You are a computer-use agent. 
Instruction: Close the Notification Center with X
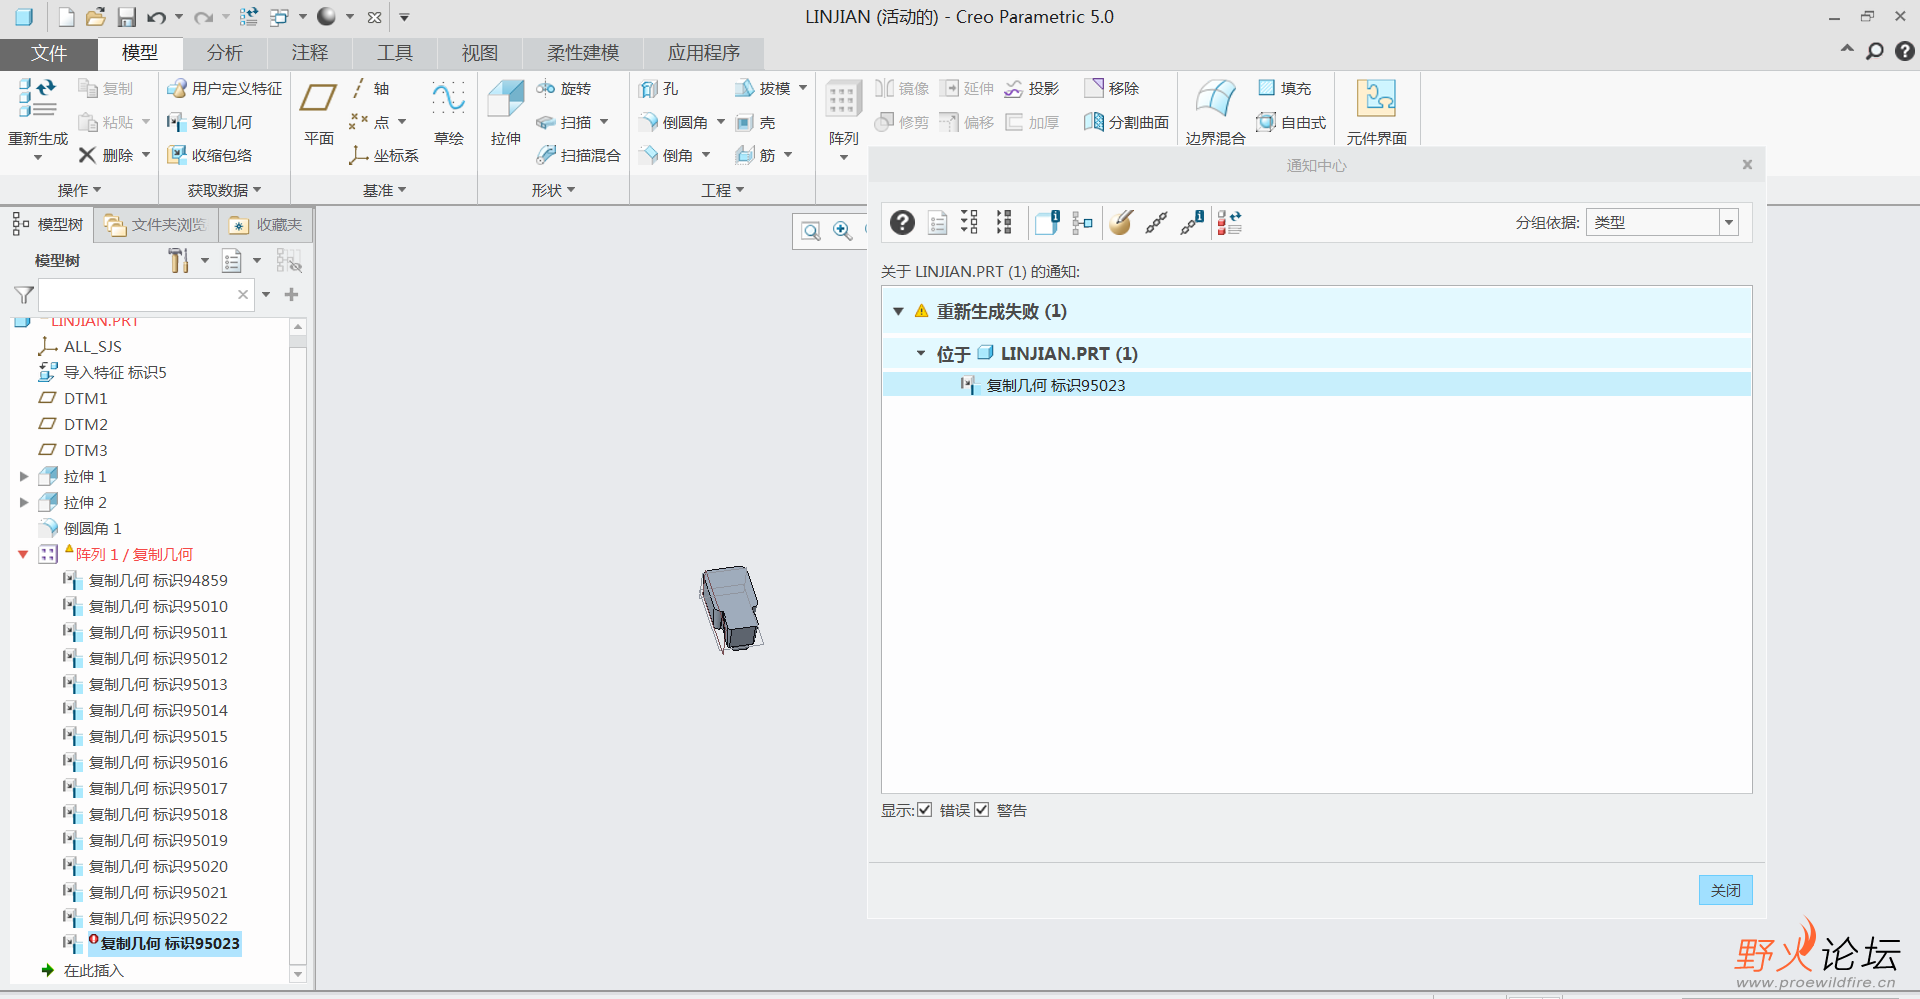pos(1747,165)
